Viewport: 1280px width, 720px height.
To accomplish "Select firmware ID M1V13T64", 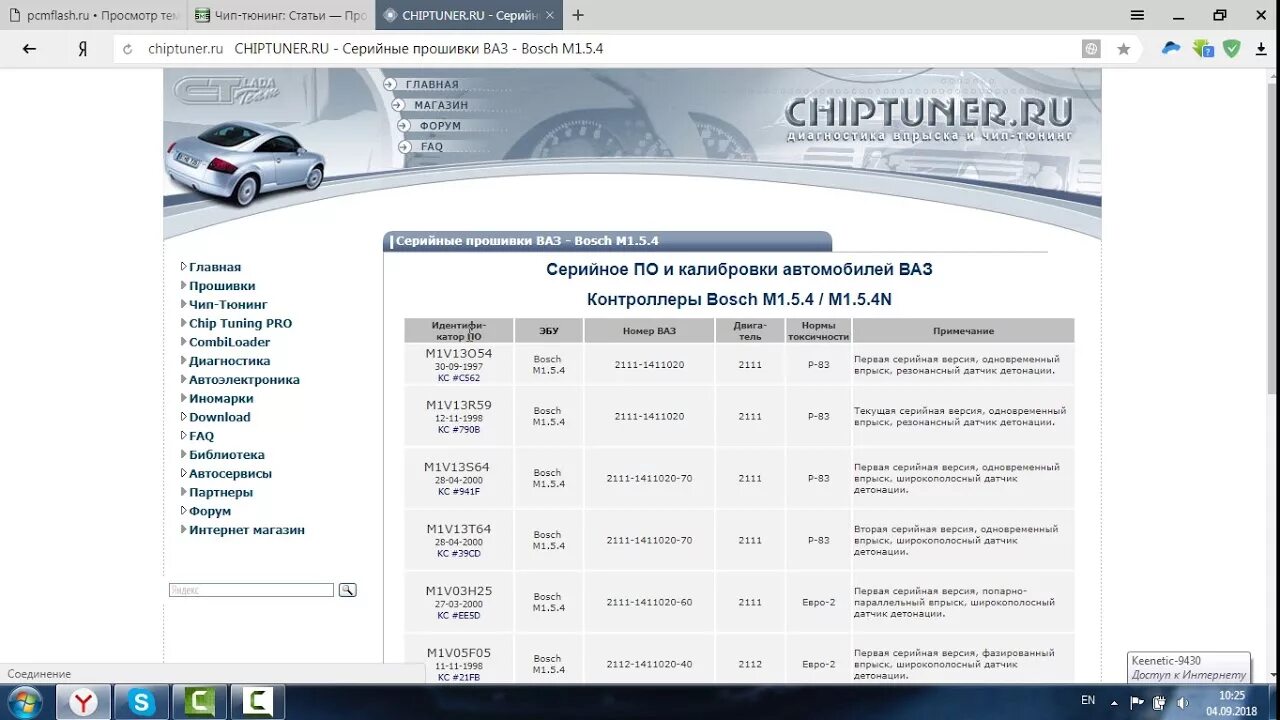I will [458, 530].
